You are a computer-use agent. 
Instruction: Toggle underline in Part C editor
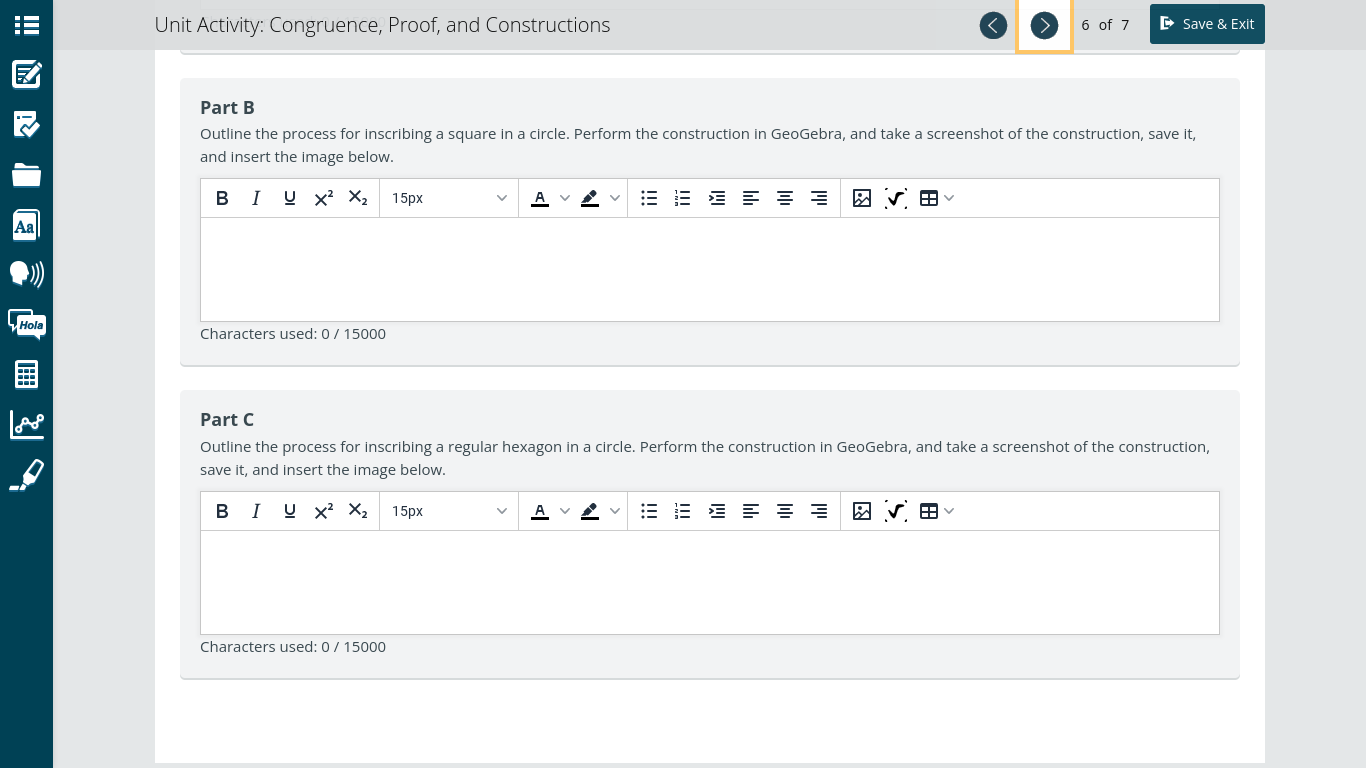point(290,511)
